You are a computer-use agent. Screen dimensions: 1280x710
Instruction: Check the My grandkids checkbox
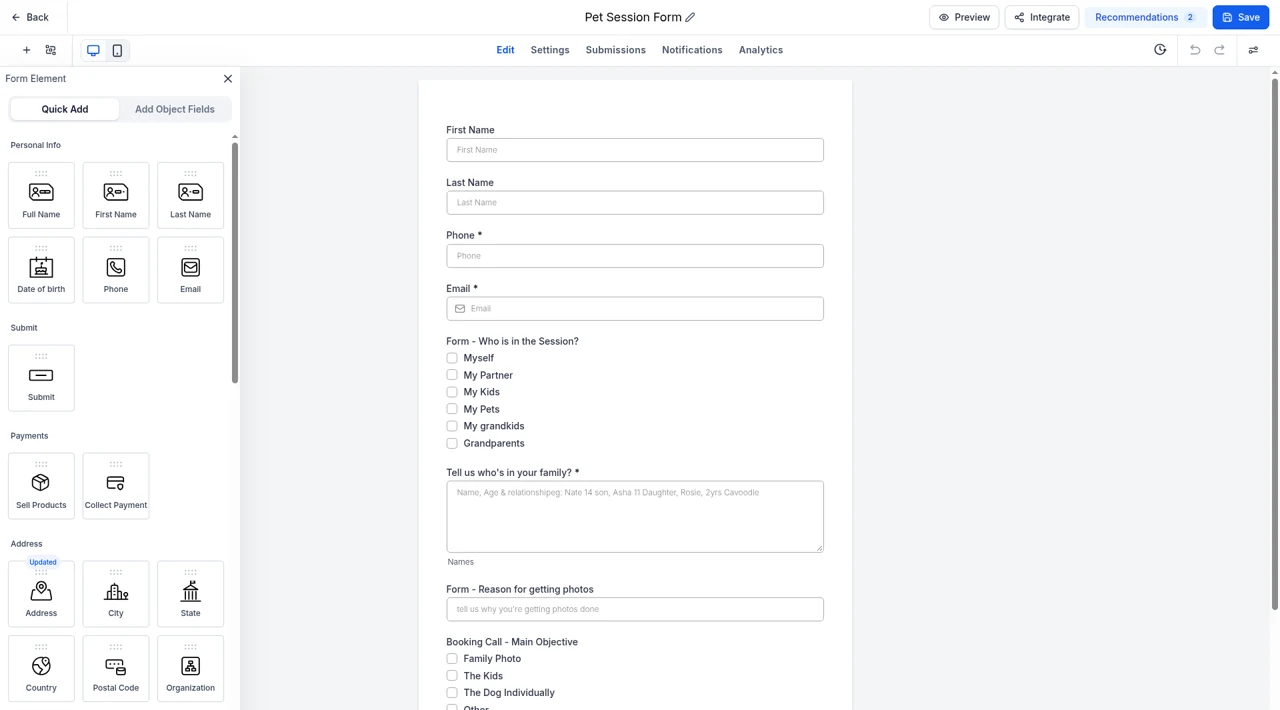[452, 426]
